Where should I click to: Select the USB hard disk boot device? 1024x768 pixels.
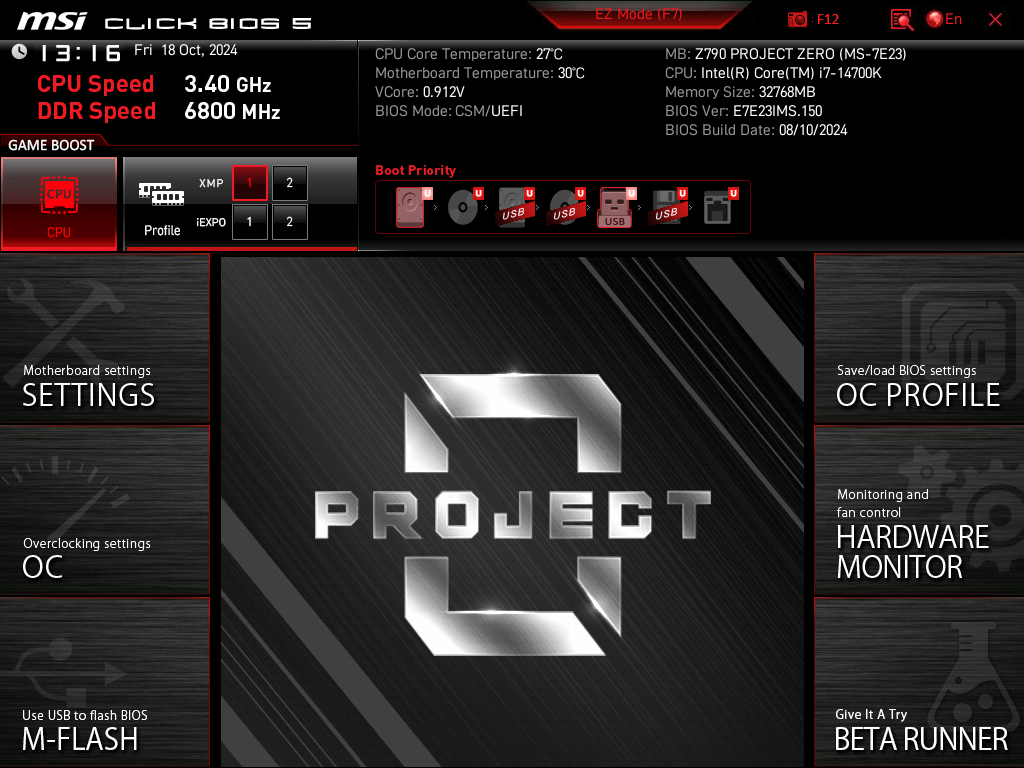pos(515,207)
